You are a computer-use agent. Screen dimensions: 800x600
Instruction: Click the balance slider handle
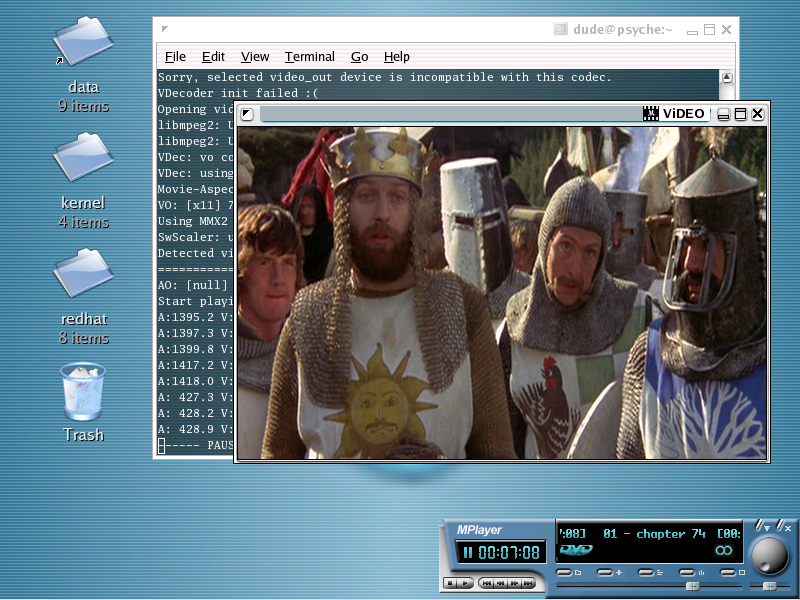pos(769,586)
